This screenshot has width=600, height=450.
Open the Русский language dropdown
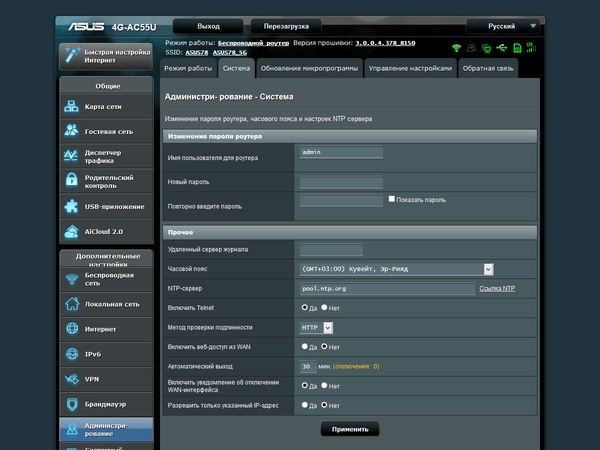505,26
